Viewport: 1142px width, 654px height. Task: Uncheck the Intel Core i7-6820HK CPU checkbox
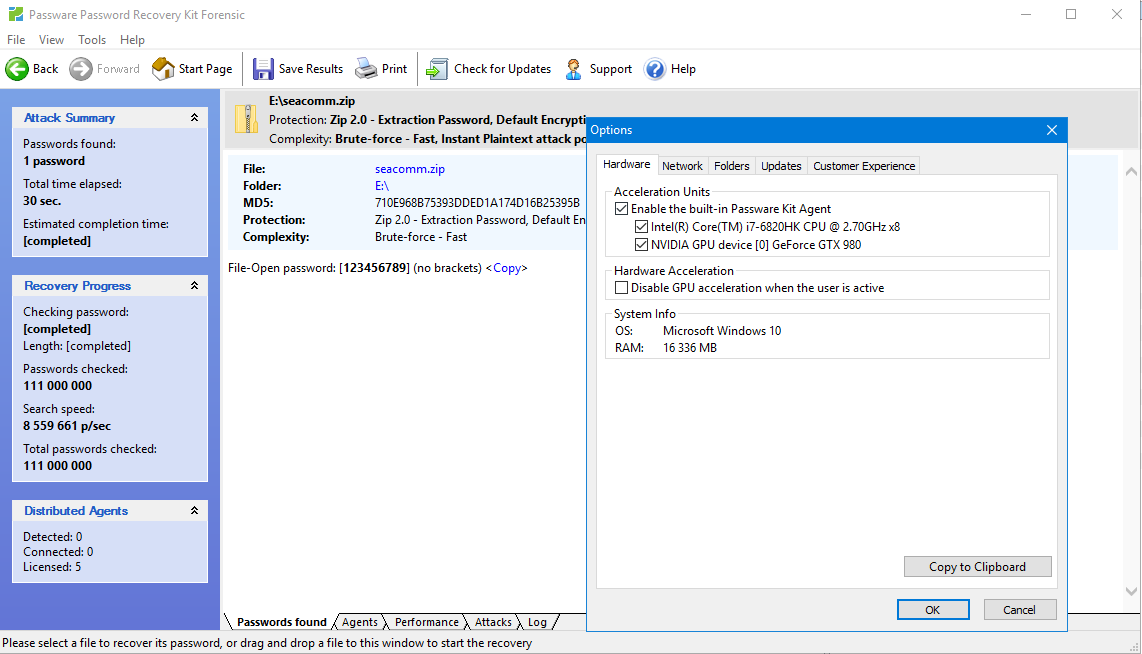(x=641, y=227)
